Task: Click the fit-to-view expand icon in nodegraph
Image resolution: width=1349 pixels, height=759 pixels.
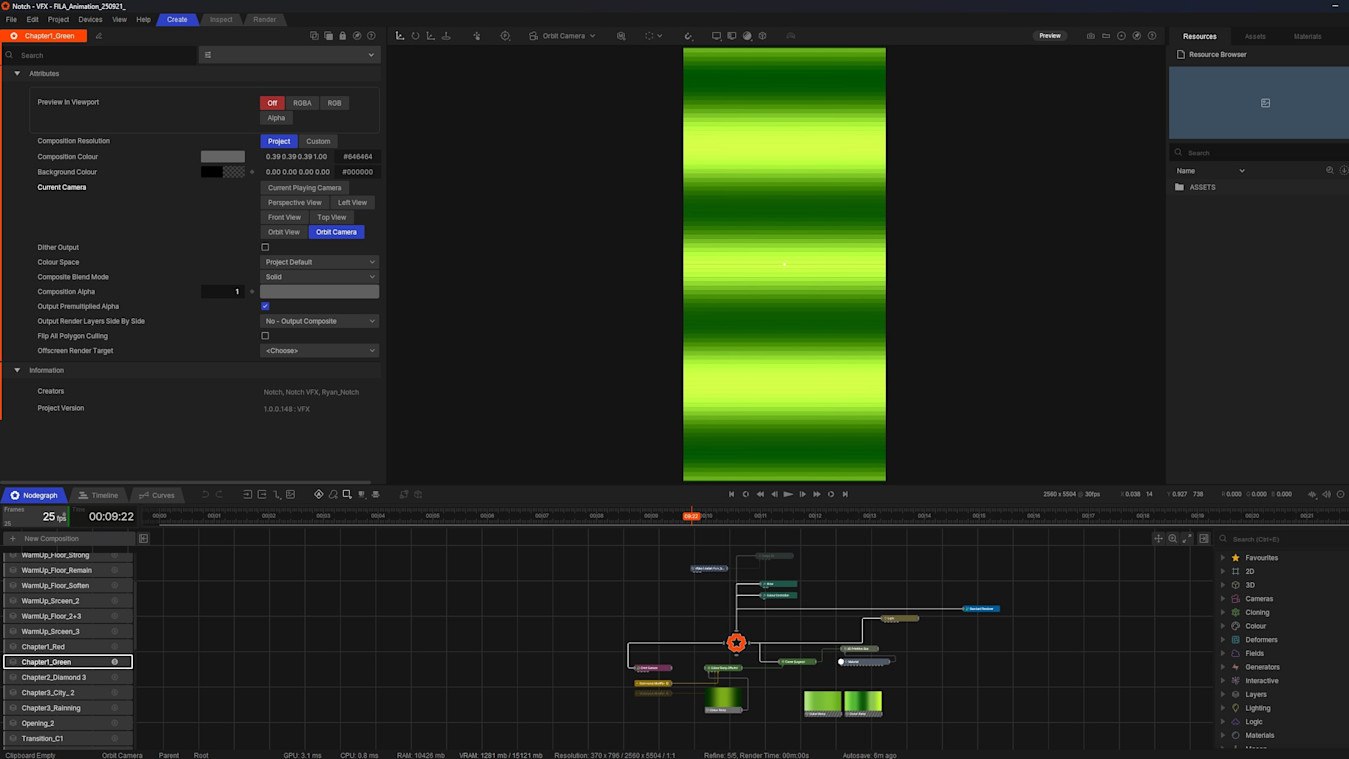Action: 1187,539
